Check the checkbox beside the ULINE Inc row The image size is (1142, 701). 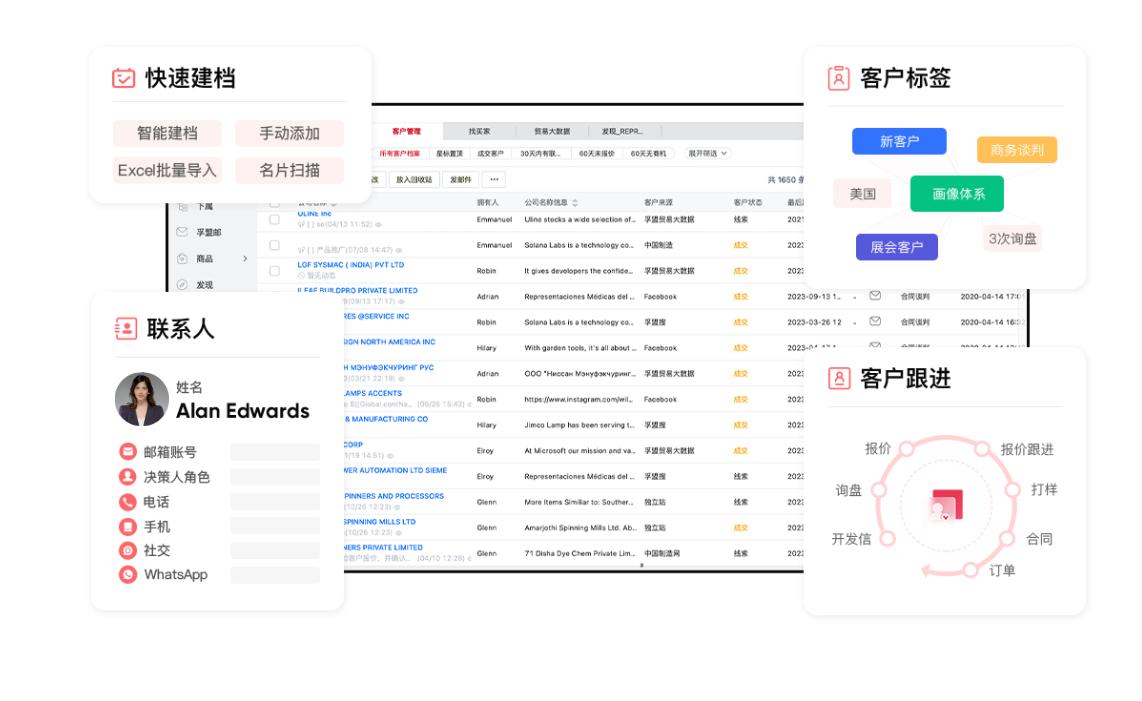tap(275, 220)
